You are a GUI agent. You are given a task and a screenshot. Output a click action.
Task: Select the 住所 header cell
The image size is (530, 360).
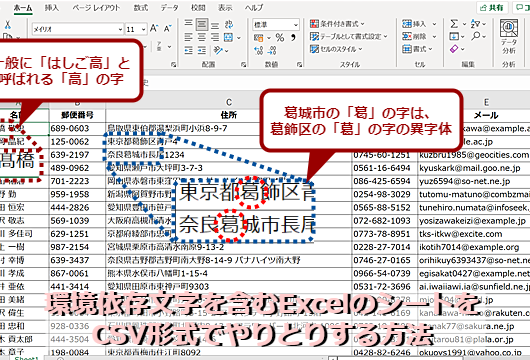pos(229,115)
